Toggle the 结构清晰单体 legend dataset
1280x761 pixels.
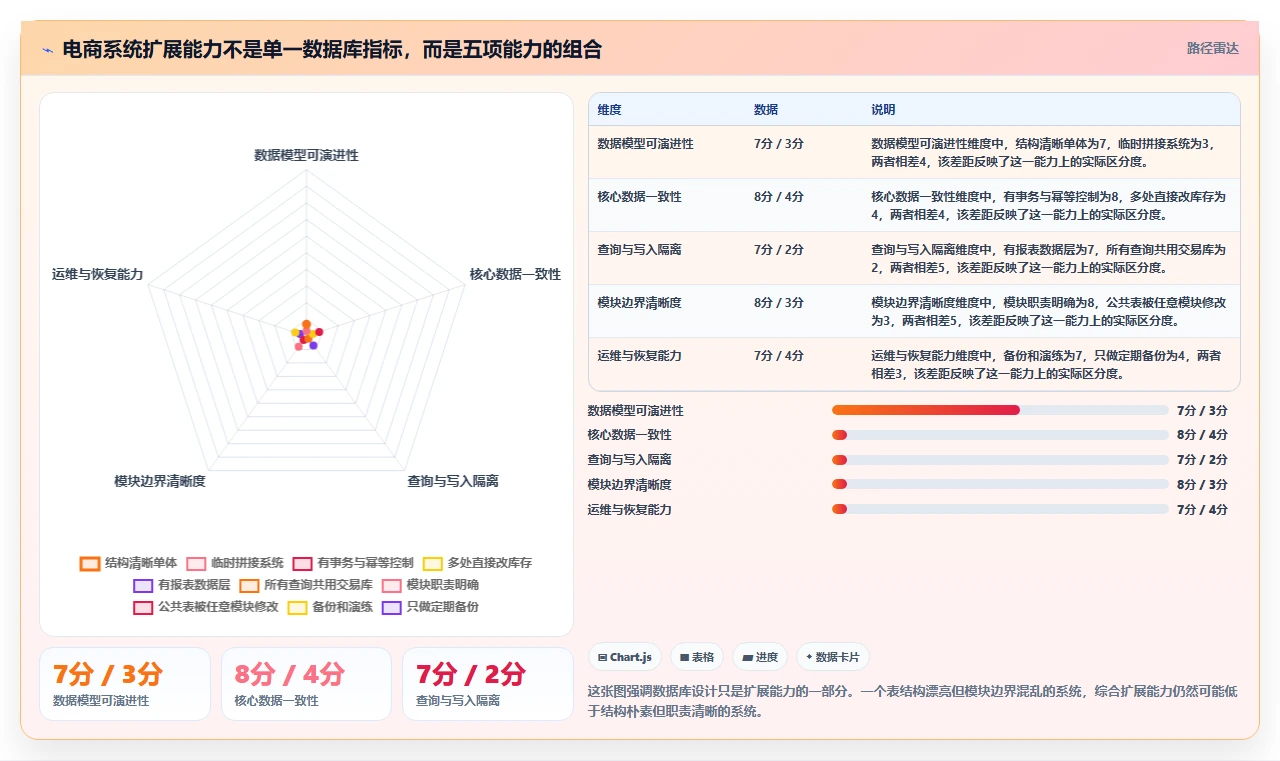129,563
